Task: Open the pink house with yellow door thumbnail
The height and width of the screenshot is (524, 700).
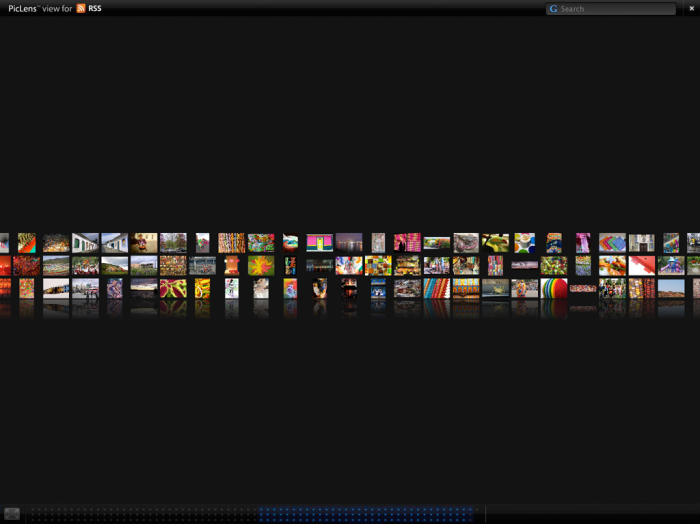Action: pos(320,243)
